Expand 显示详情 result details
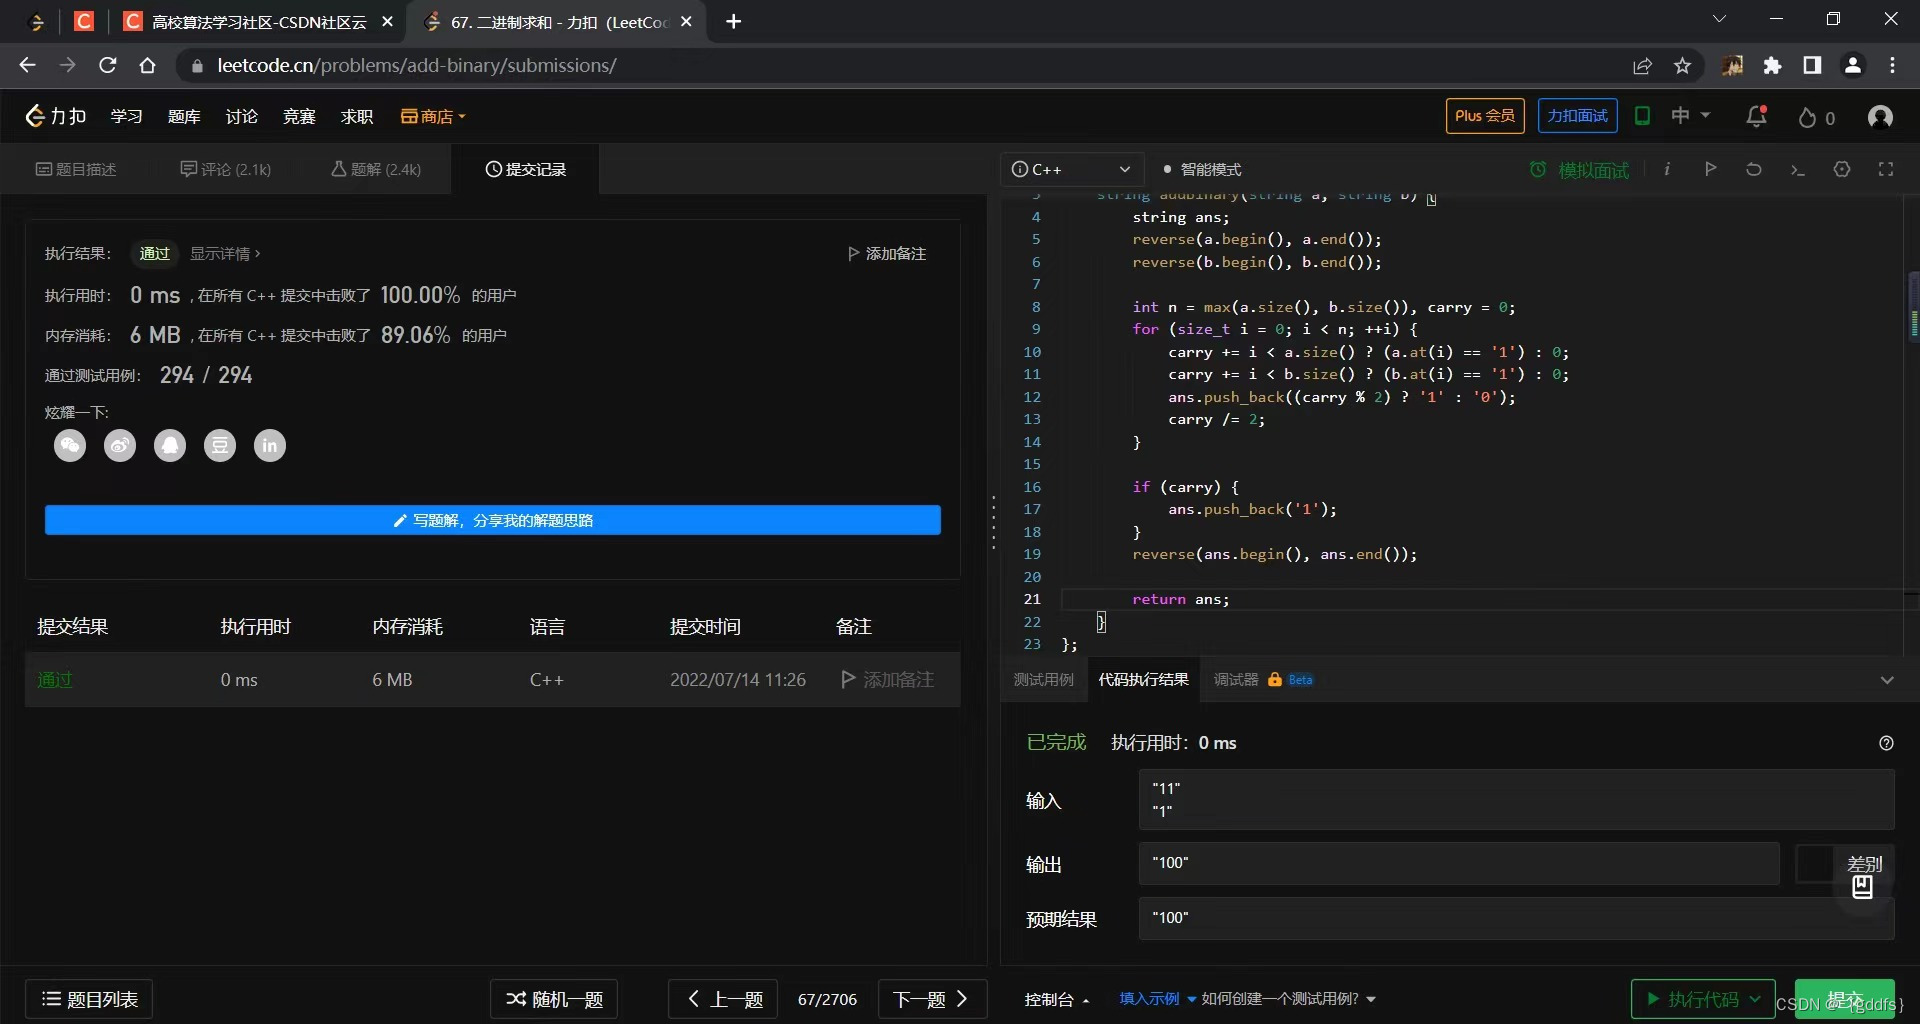The height and width of the screenshot is (1024, 1920). pyautogui.click(x=225, y=254)
